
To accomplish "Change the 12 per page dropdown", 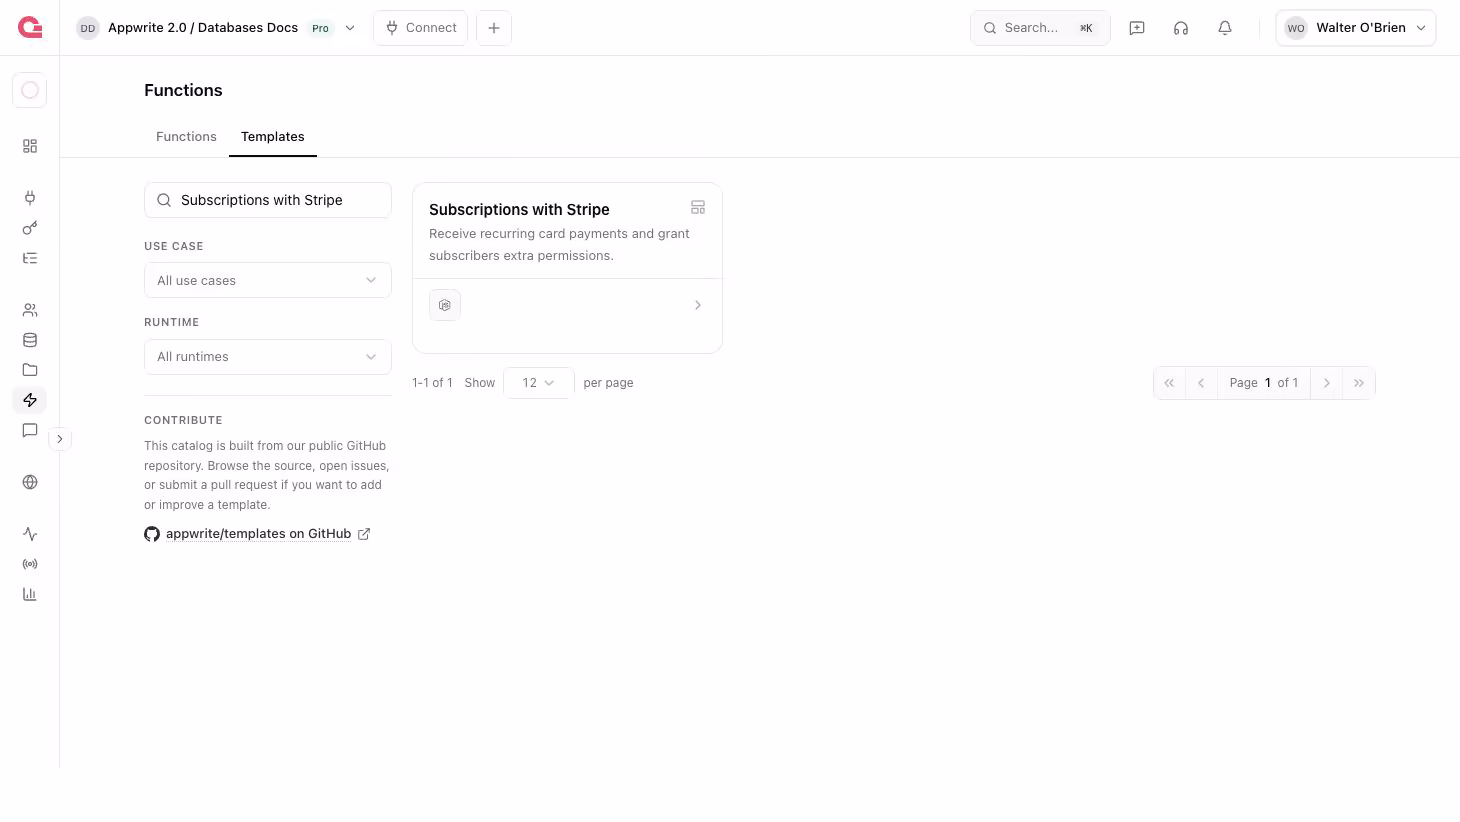I will [x=539, y=383].
